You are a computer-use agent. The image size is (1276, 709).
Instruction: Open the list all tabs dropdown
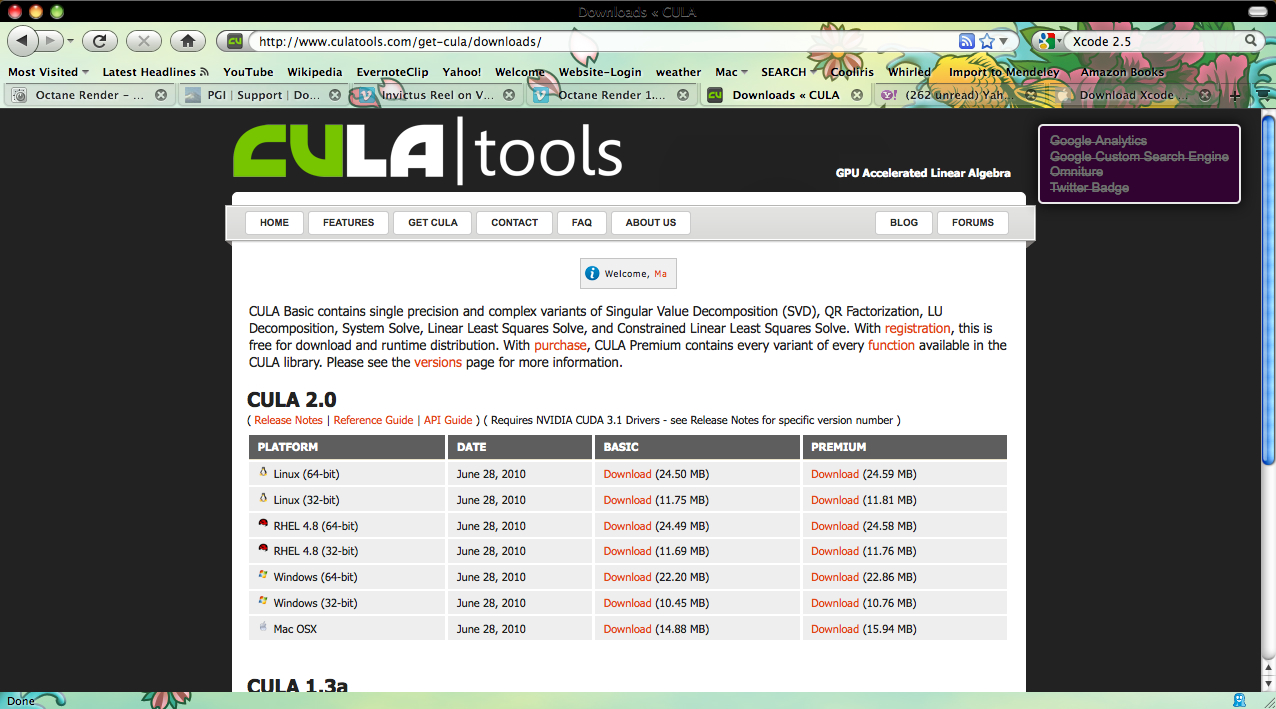(1263, 94)
